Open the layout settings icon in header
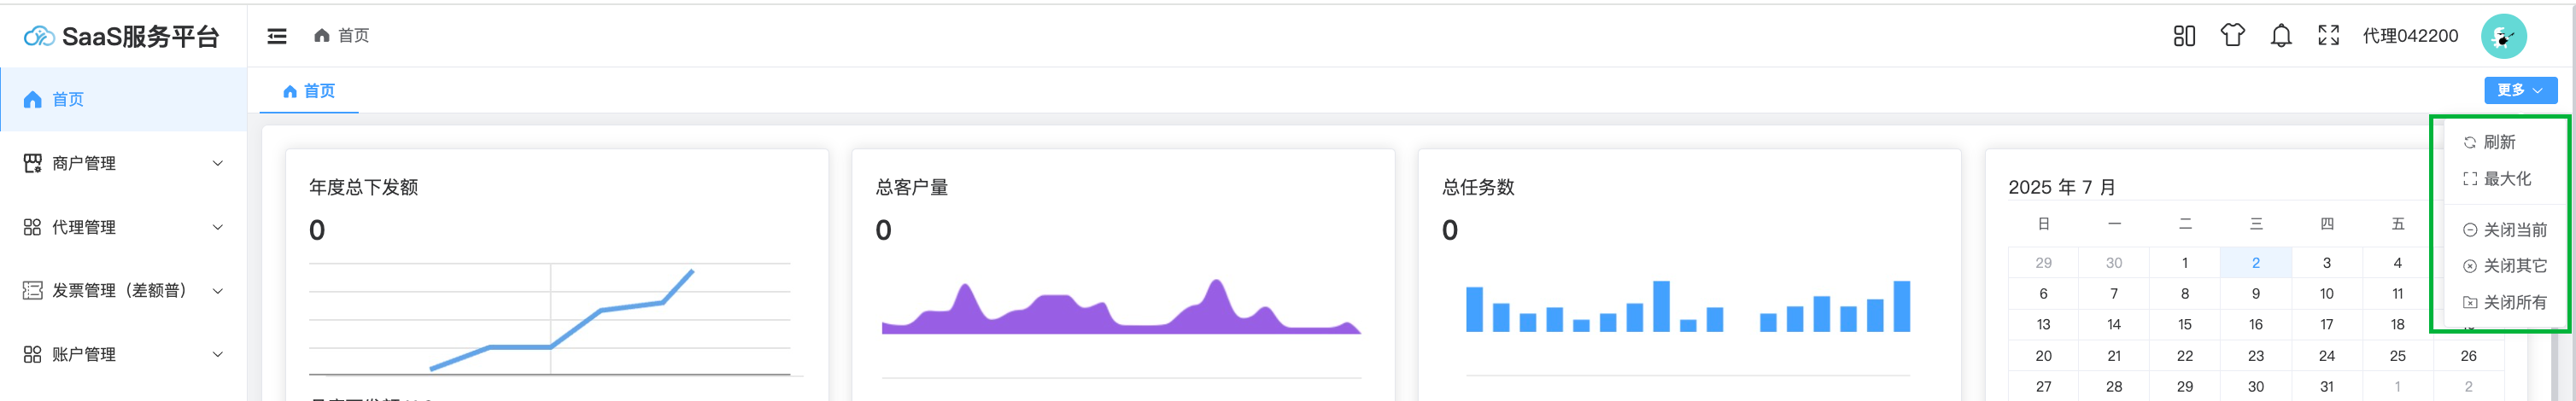 pos(2184,36)
